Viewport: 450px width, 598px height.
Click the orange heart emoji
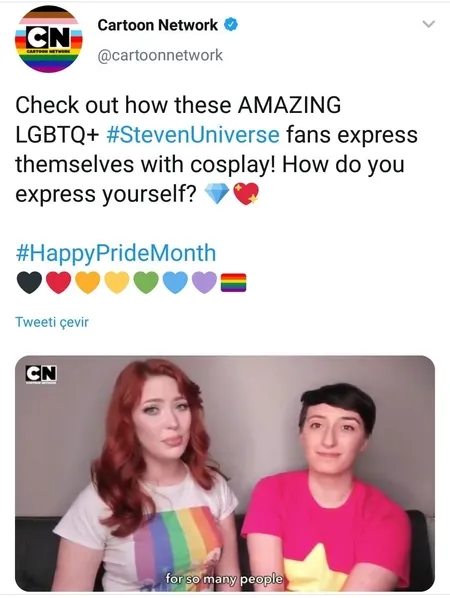point(88,283)
